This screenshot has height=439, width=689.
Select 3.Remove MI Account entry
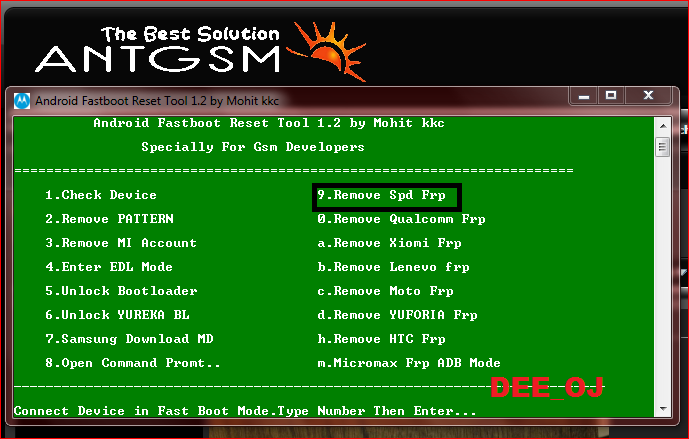120,243
